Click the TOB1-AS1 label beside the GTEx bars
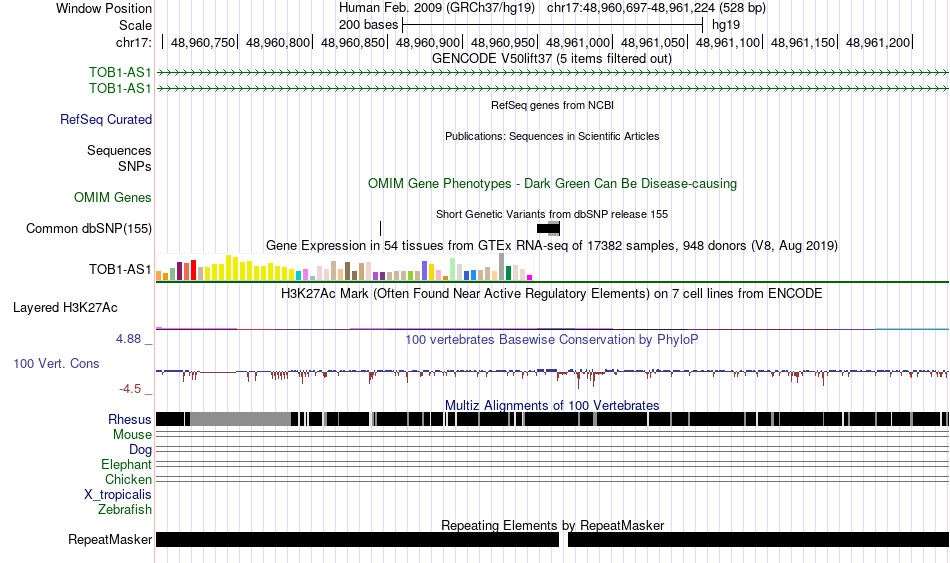950x563 pixels. pyautogui.click(x=120, y=269)
